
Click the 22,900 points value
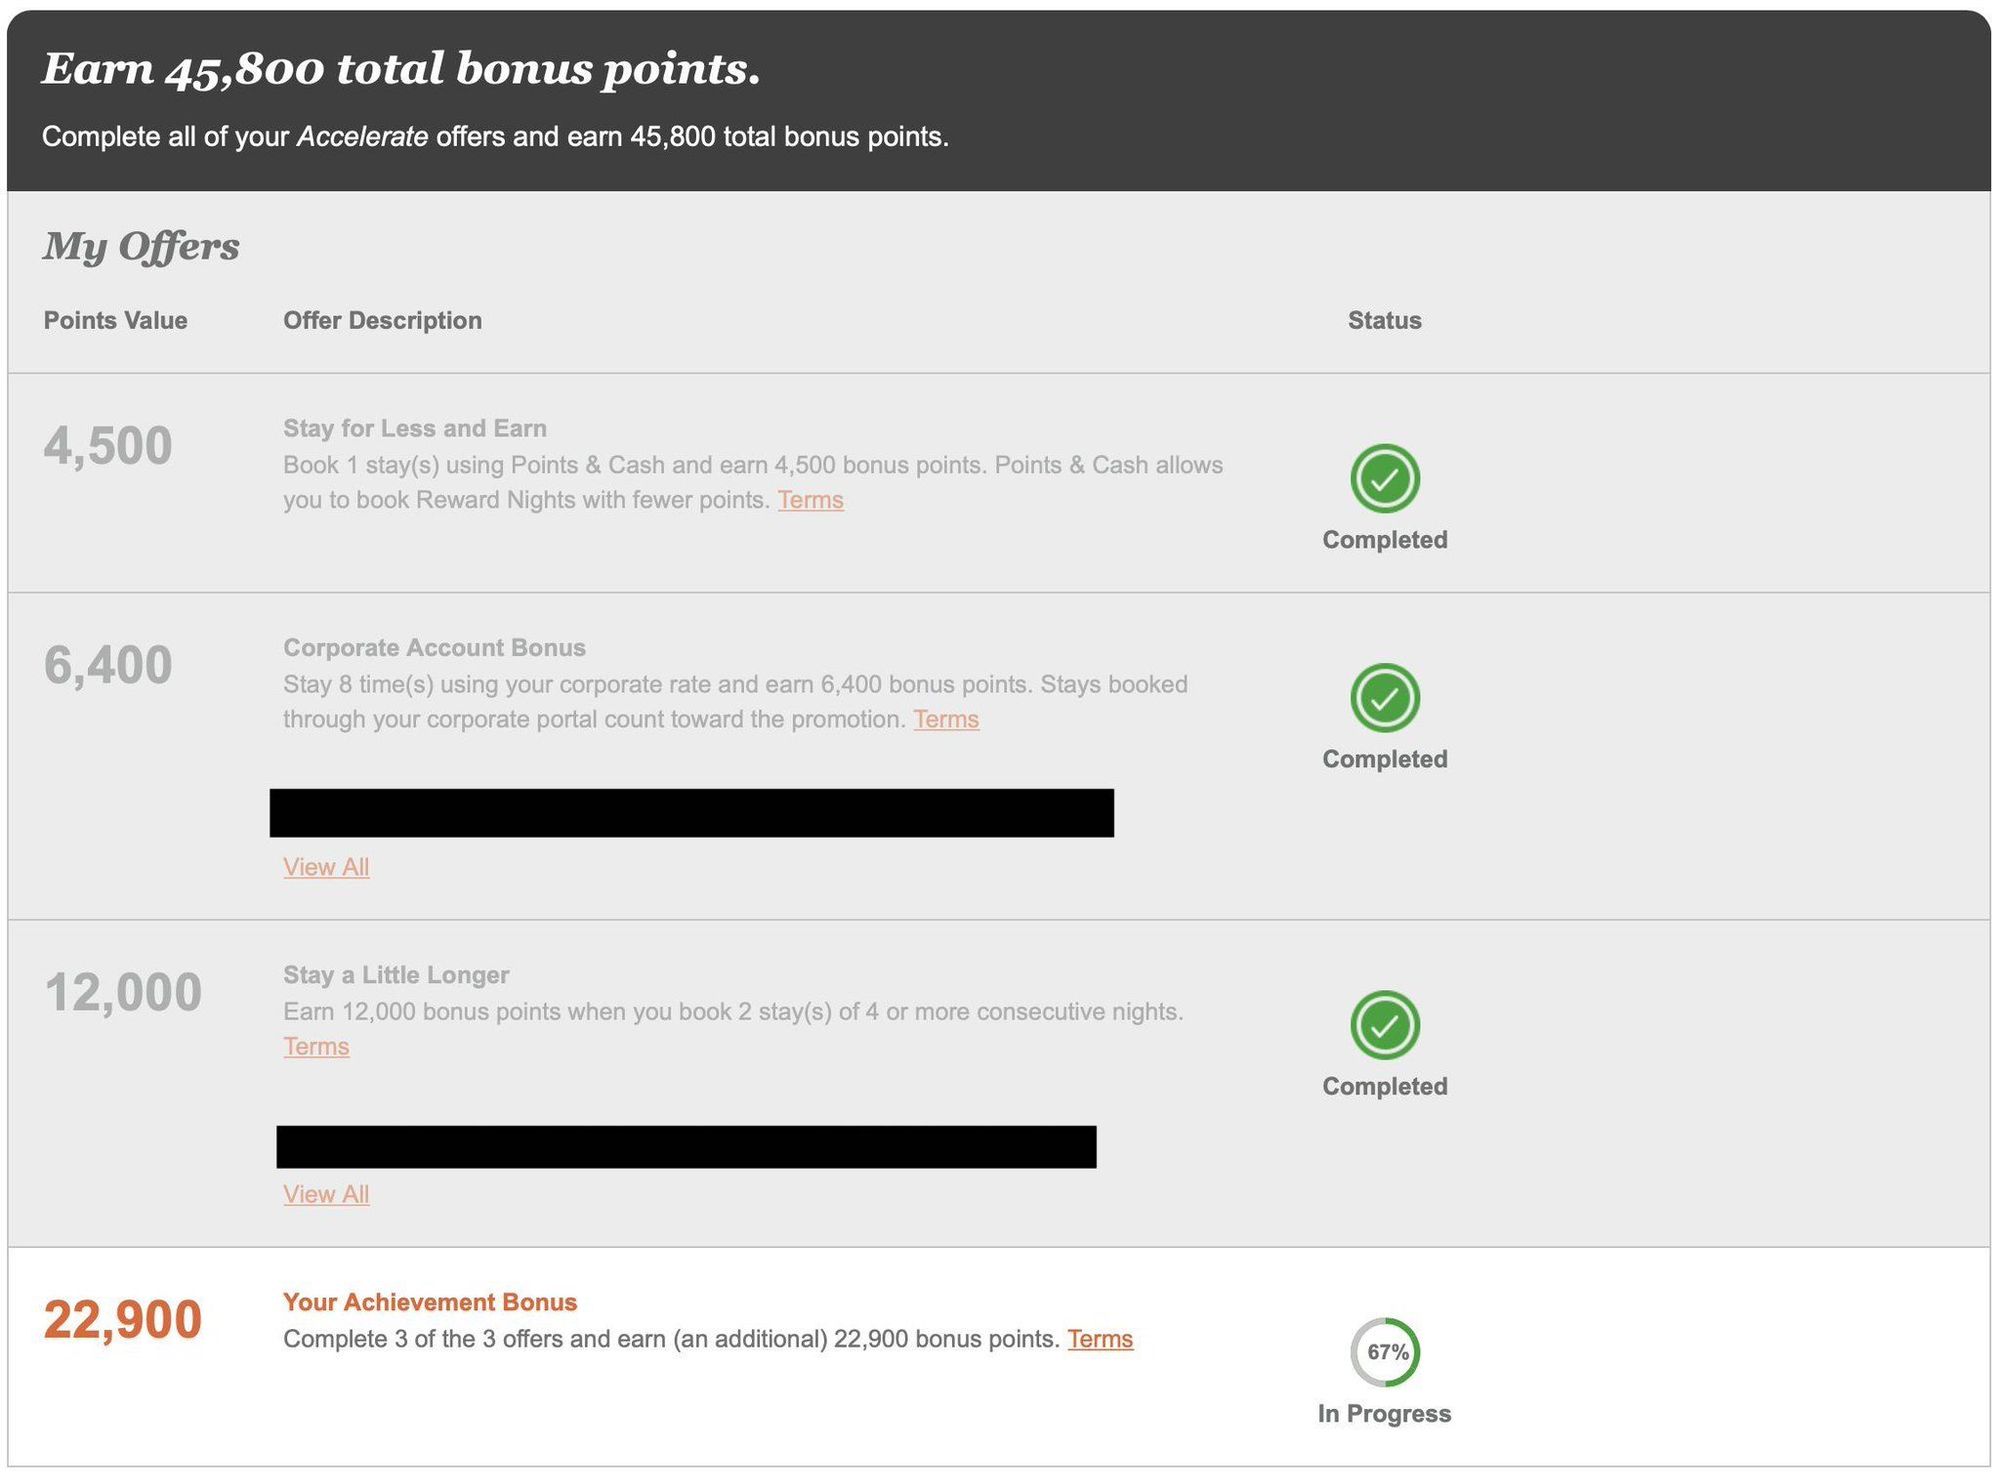122,1319
